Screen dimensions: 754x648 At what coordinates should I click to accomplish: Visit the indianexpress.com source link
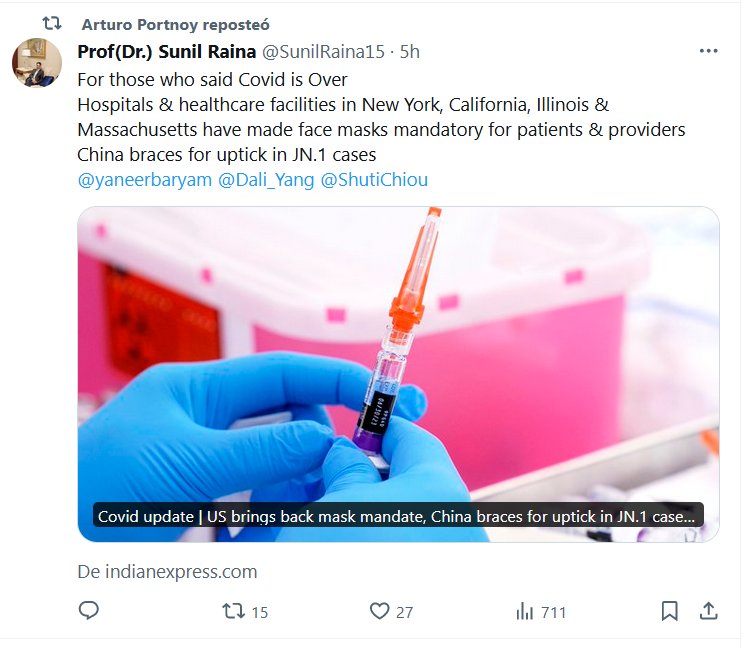click(x=167, y=572)
